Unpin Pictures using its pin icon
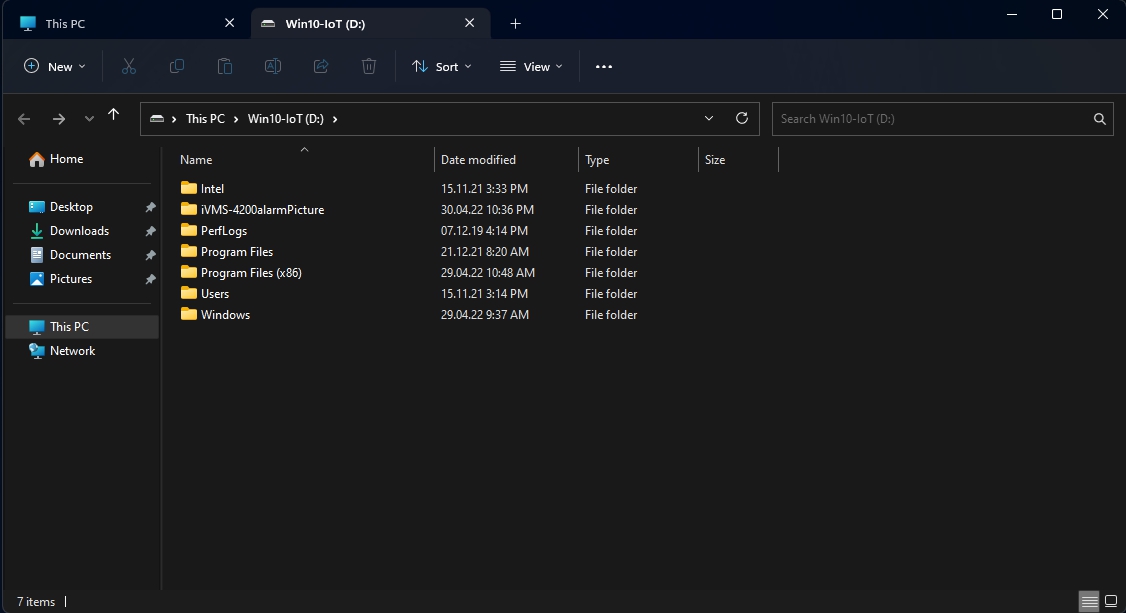The width and height of the screenshot is (1126, 613). 150,279
